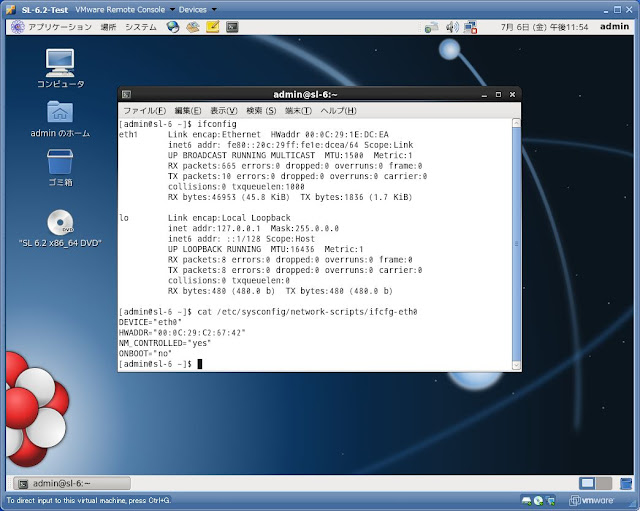Open terminal 表示(V) menu
Image resolution: width=640 pixels, height=511 pixels.
coord(224,111)
